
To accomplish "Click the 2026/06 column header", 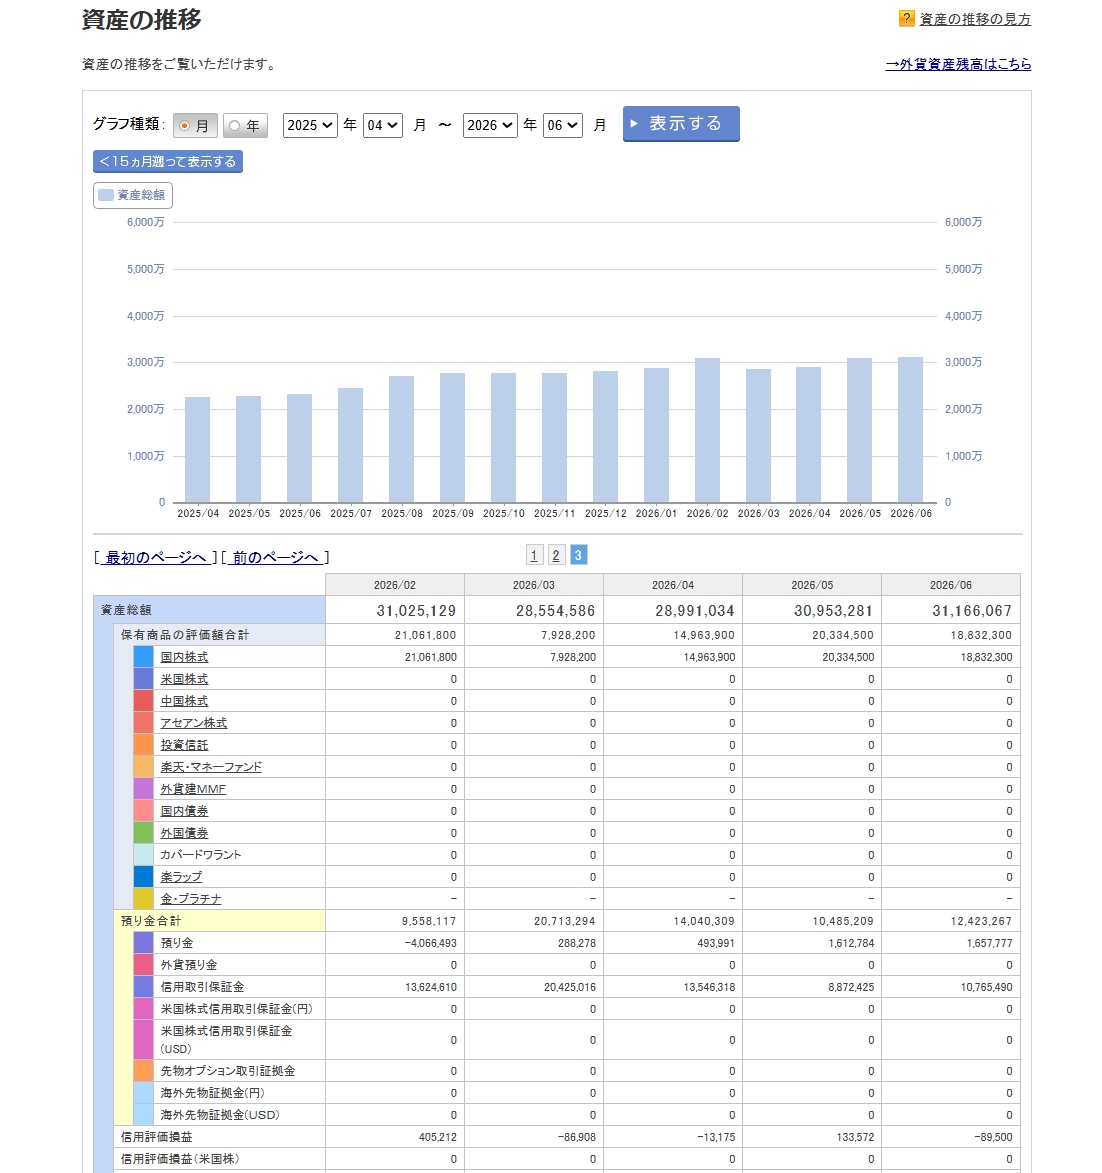I will [951, 585].
